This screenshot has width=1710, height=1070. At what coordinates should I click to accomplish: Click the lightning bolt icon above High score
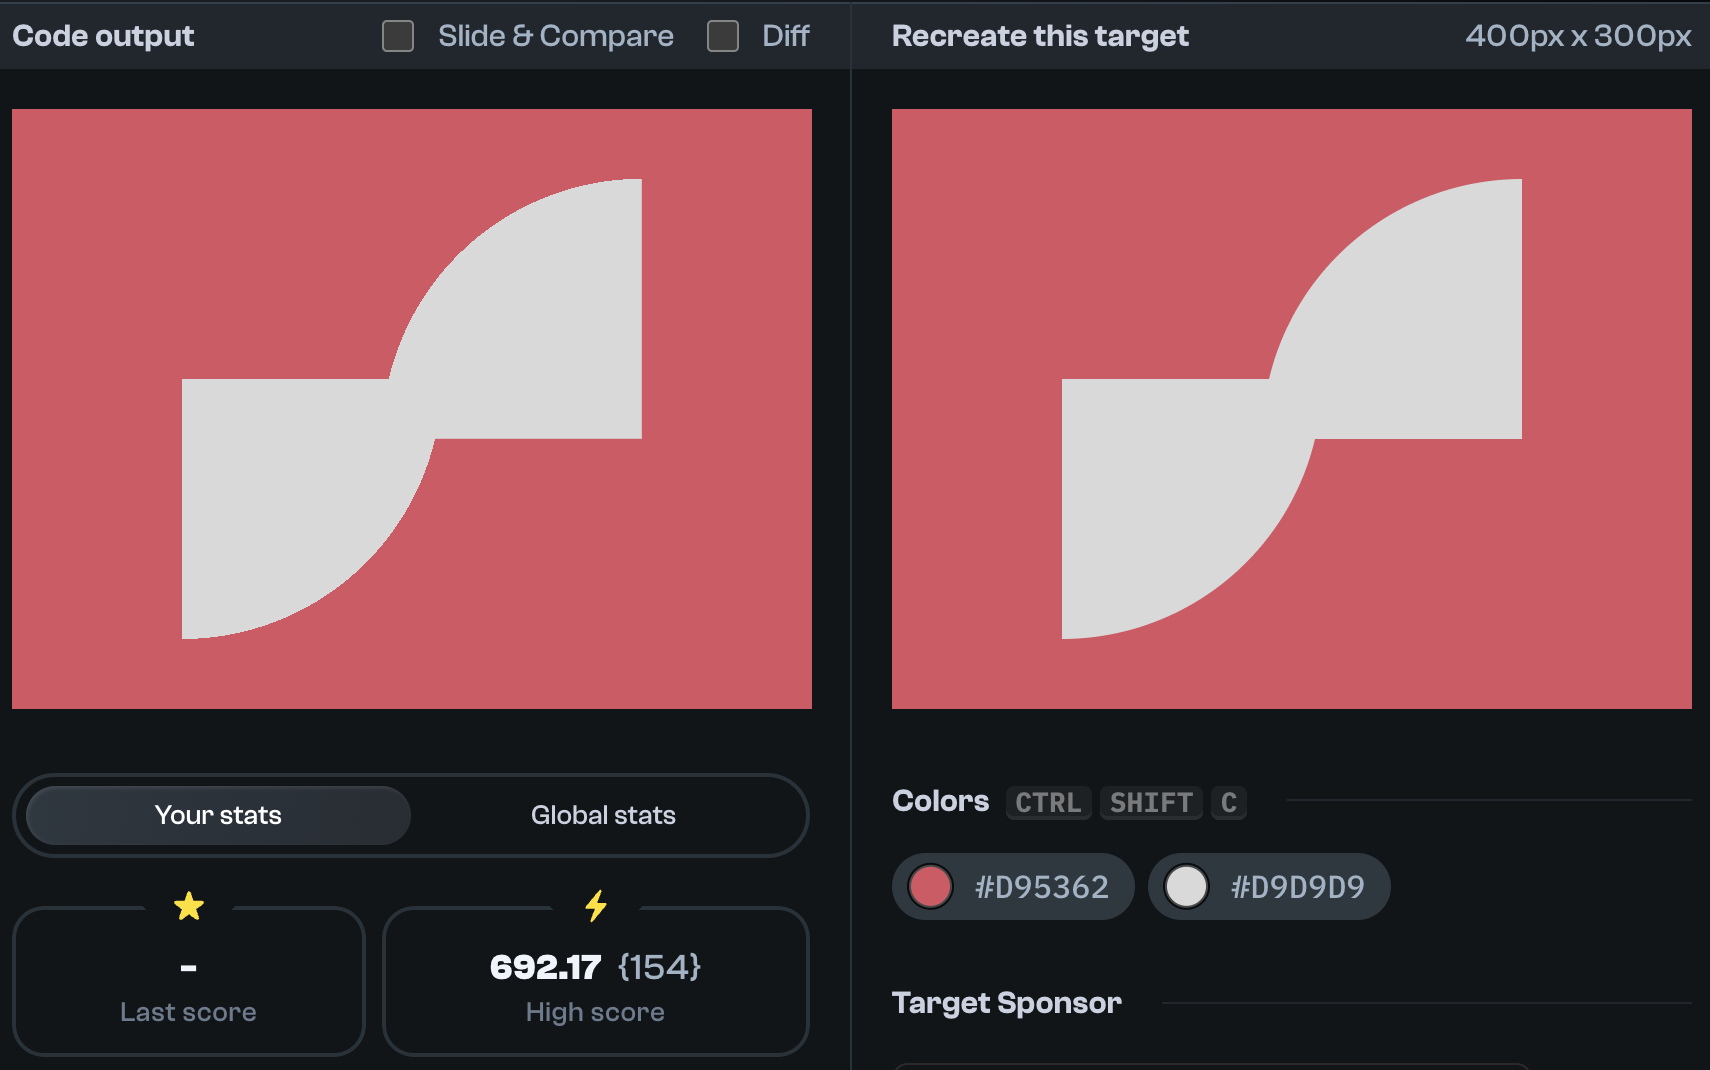coord(596,905)
